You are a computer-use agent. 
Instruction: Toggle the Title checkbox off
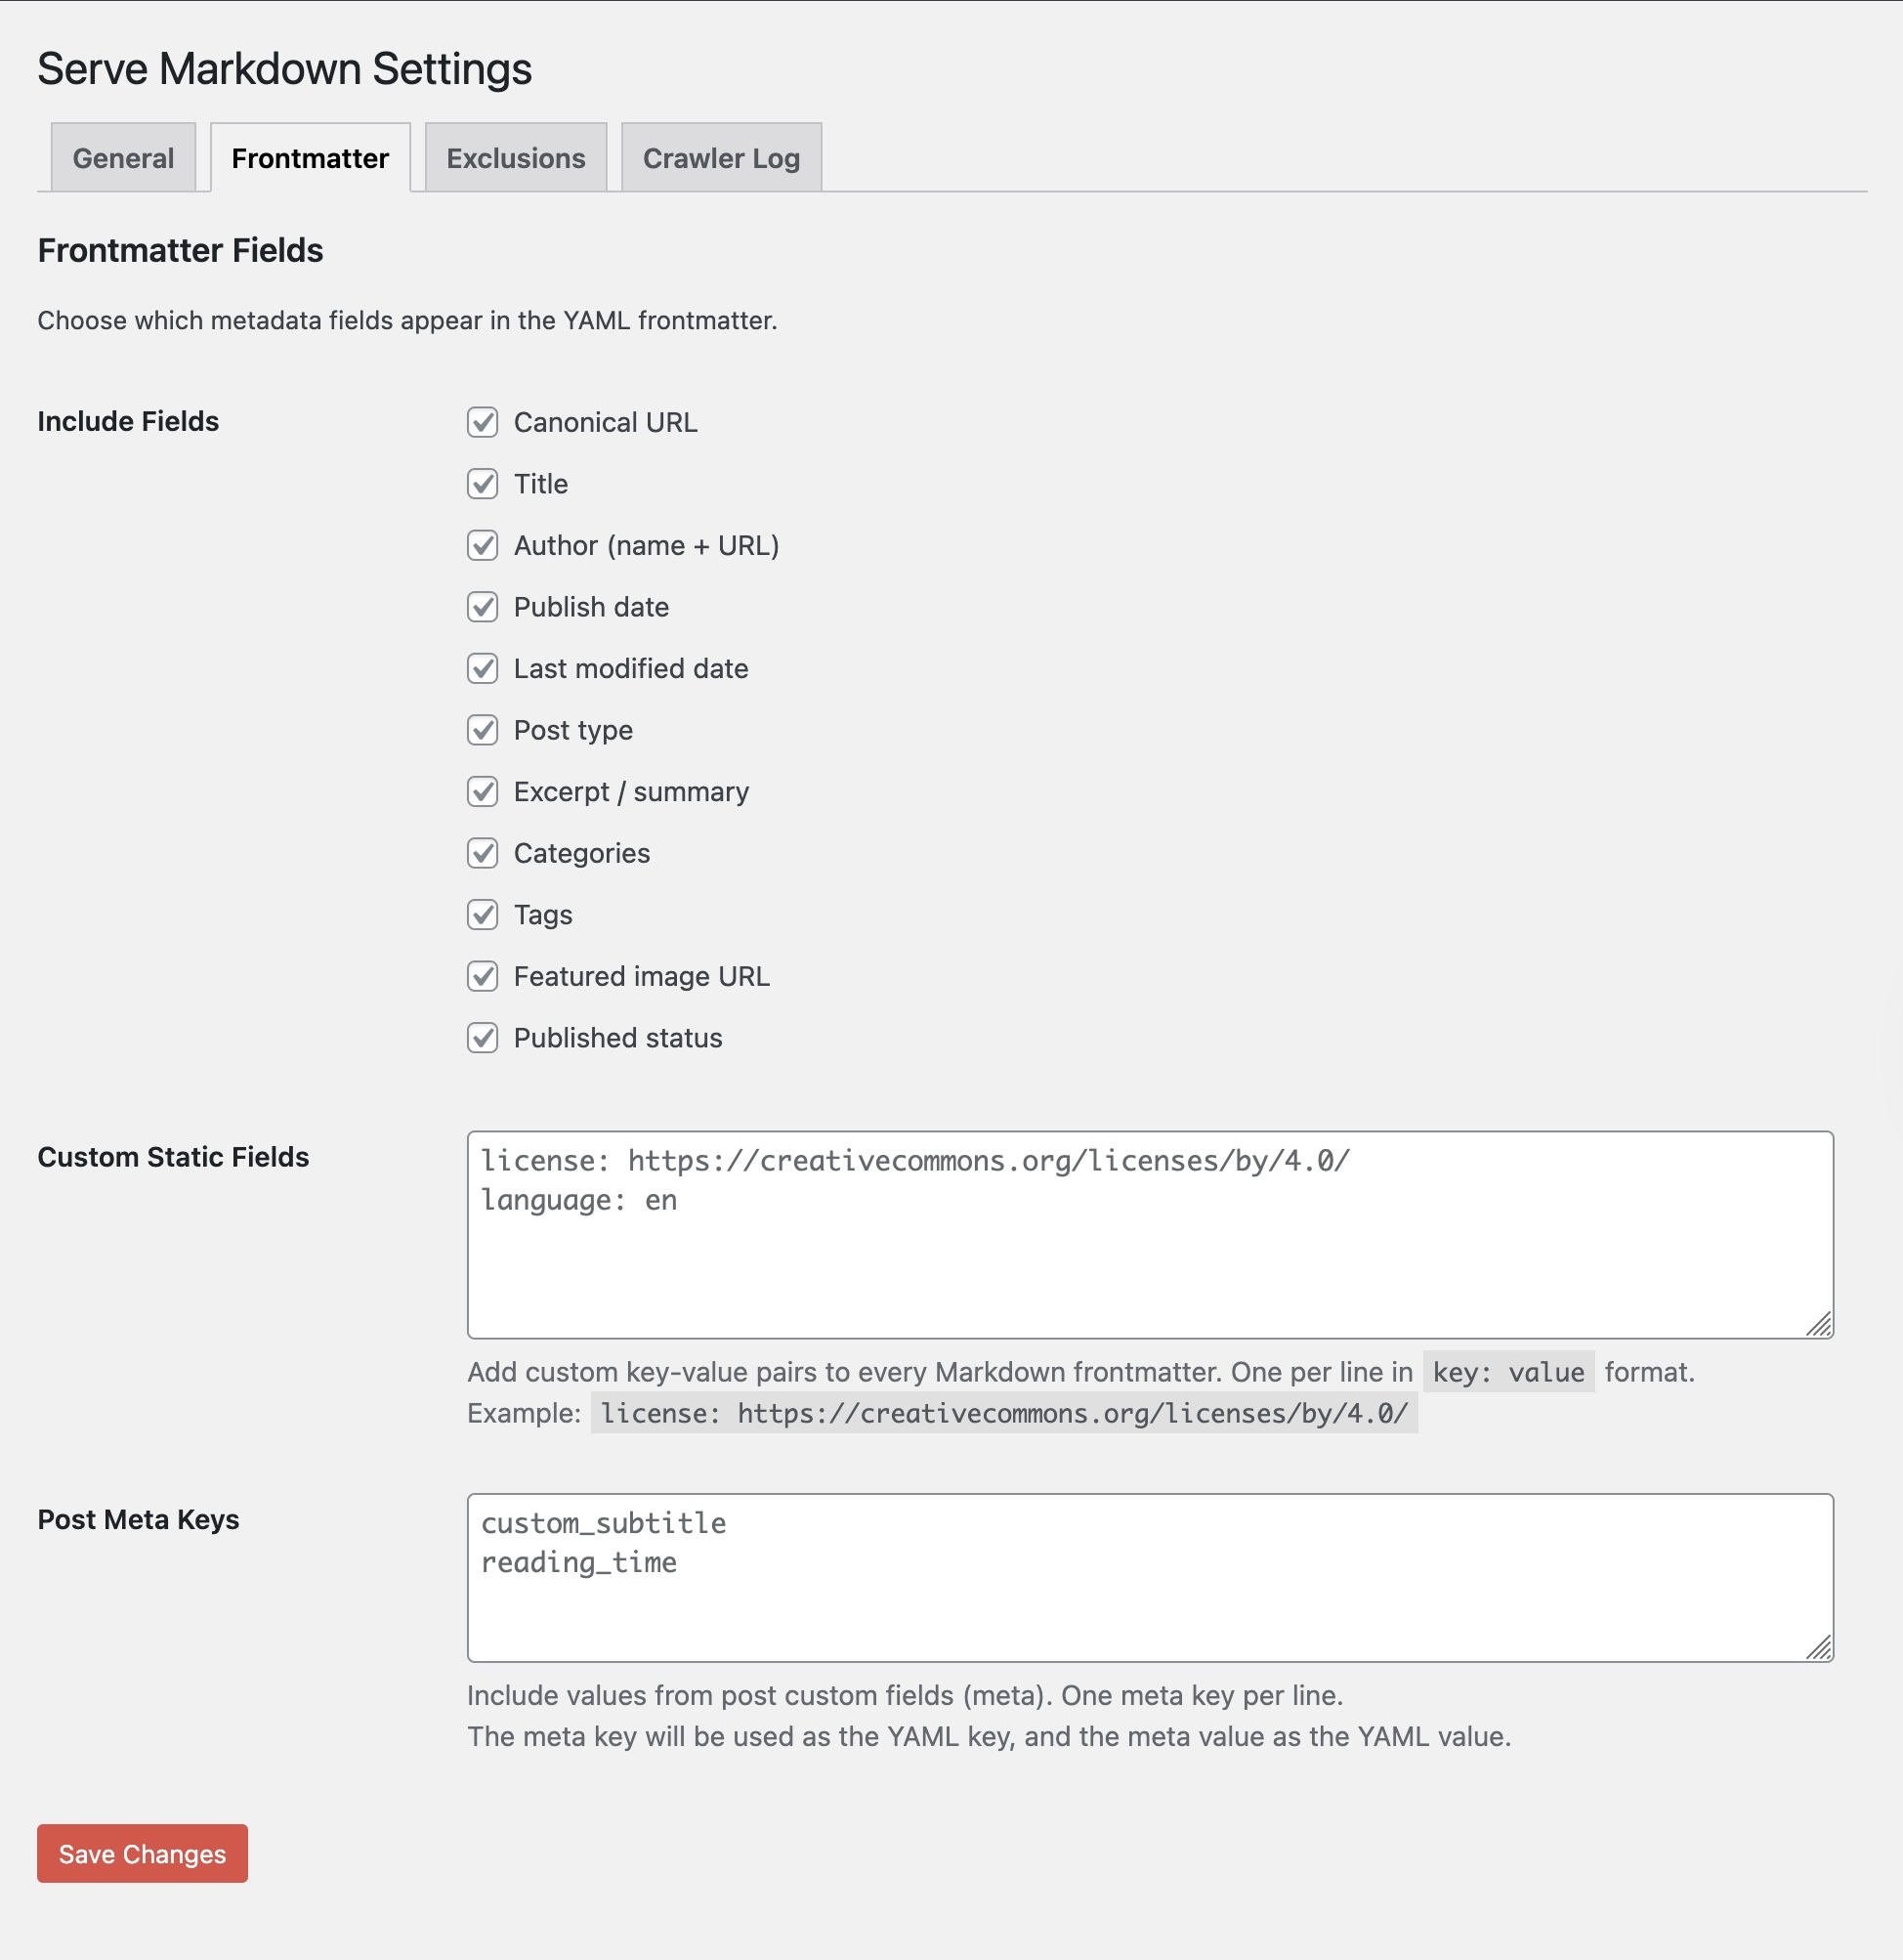click(482, 484)
